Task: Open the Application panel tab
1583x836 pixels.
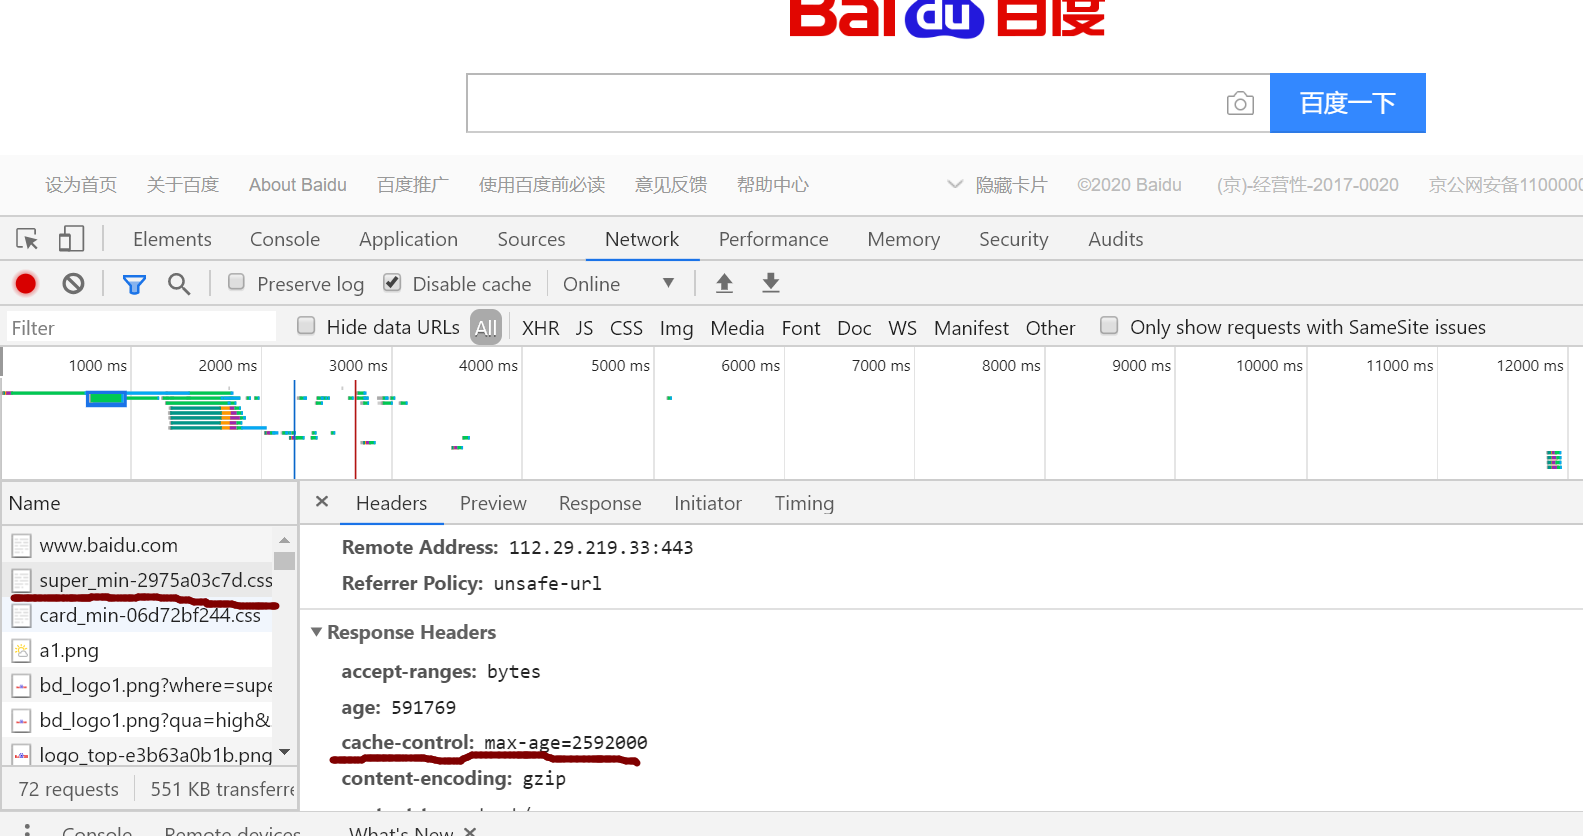Action: point(408,239)
